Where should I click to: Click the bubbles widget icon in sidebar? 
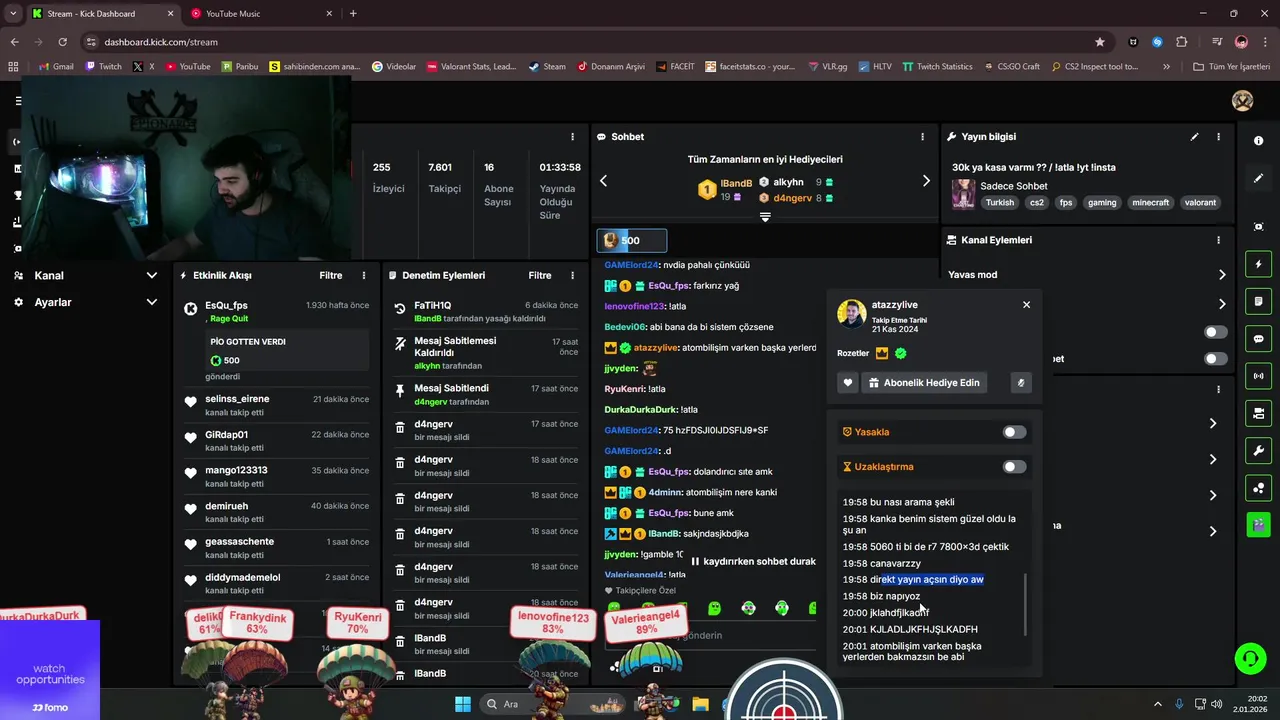click(x=1258, y=487)
